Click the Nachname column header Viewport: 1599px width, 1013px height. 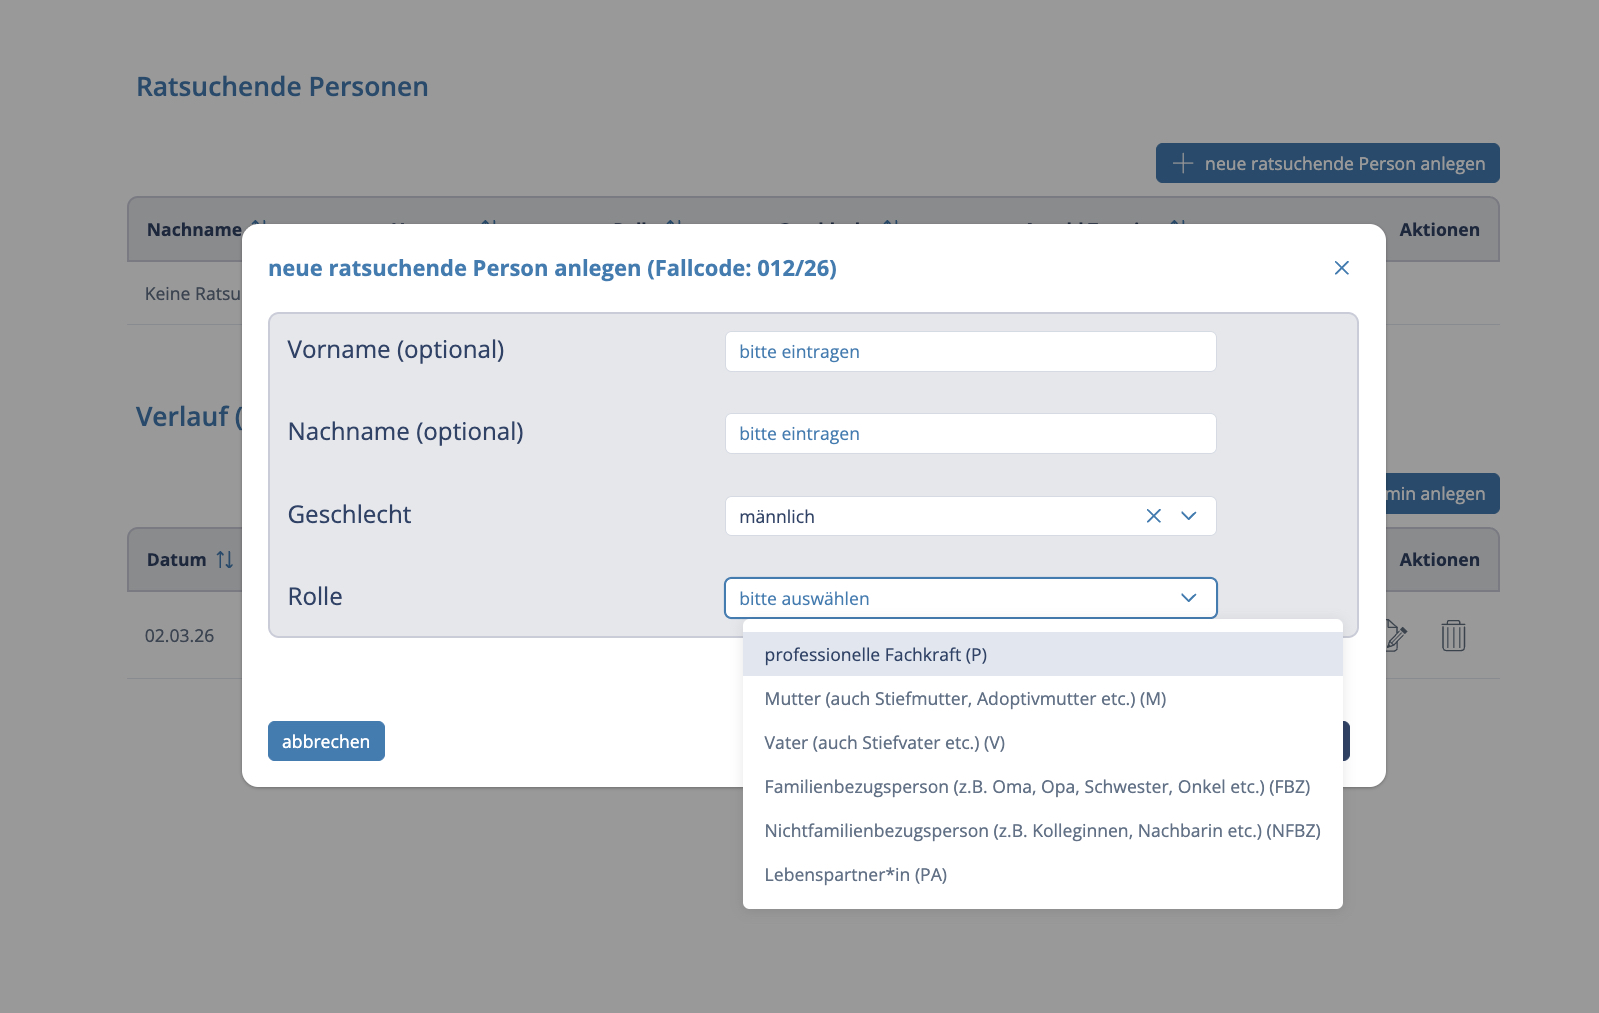click(x=194, y=230)
